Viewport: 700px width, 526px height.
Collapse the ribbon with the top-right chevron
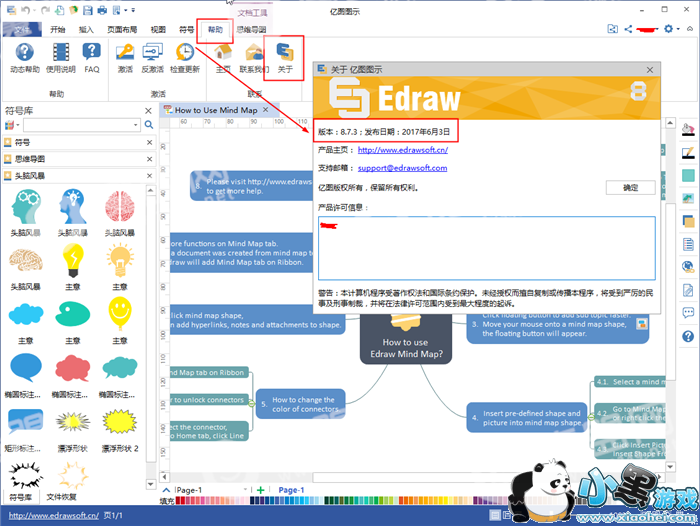tap(690, 29)
